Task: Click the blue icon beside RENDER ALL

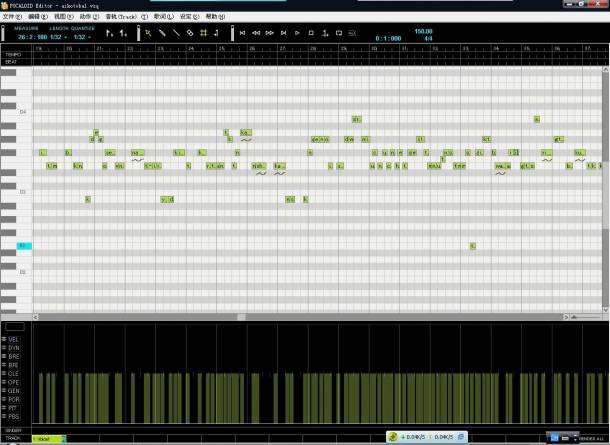Action: point(554,438)
